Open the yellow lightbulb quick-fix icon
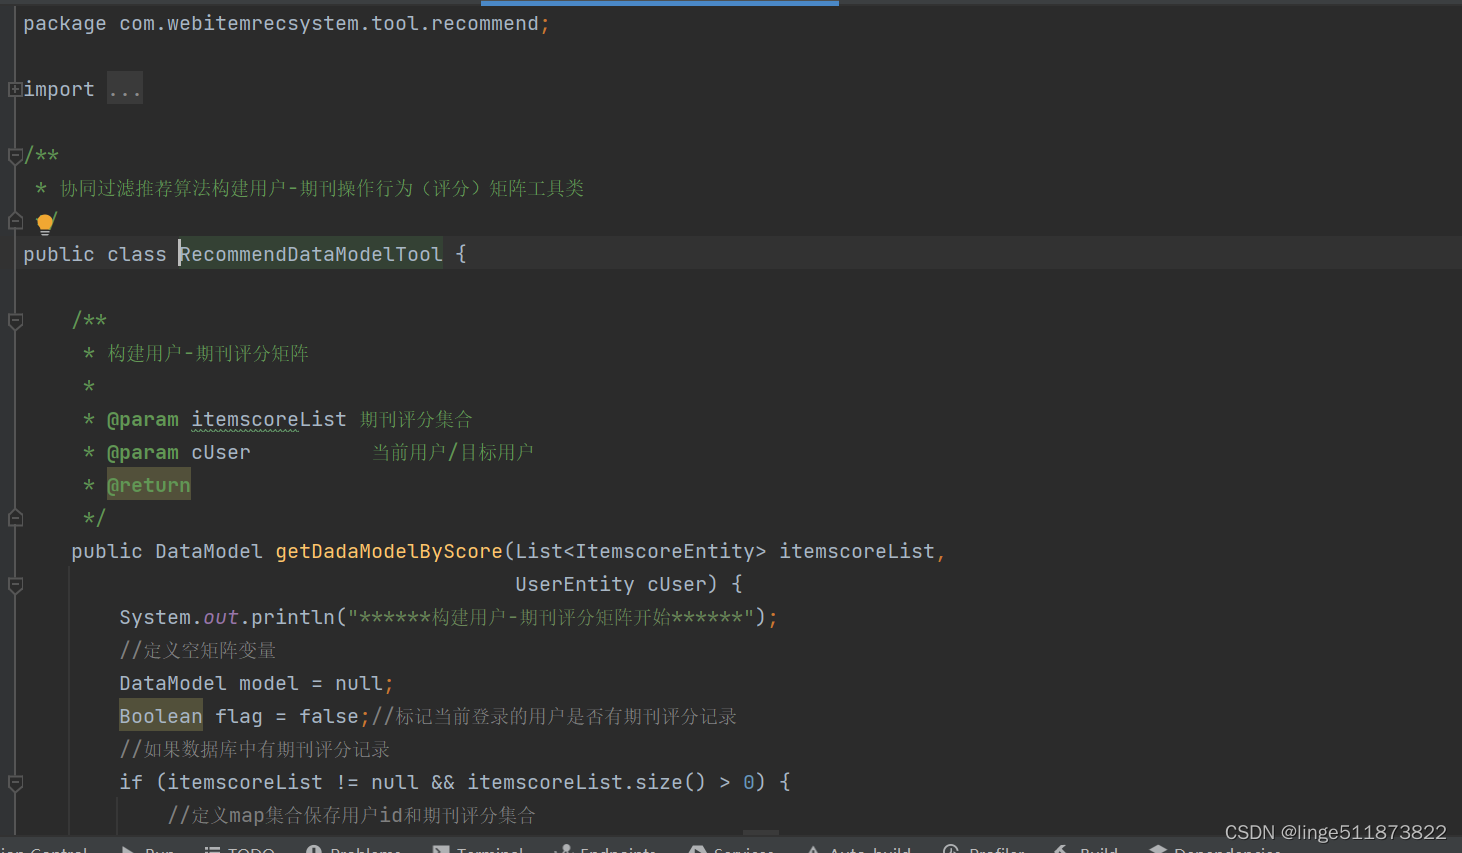The image size is (1462, 853). coord(46,223)
